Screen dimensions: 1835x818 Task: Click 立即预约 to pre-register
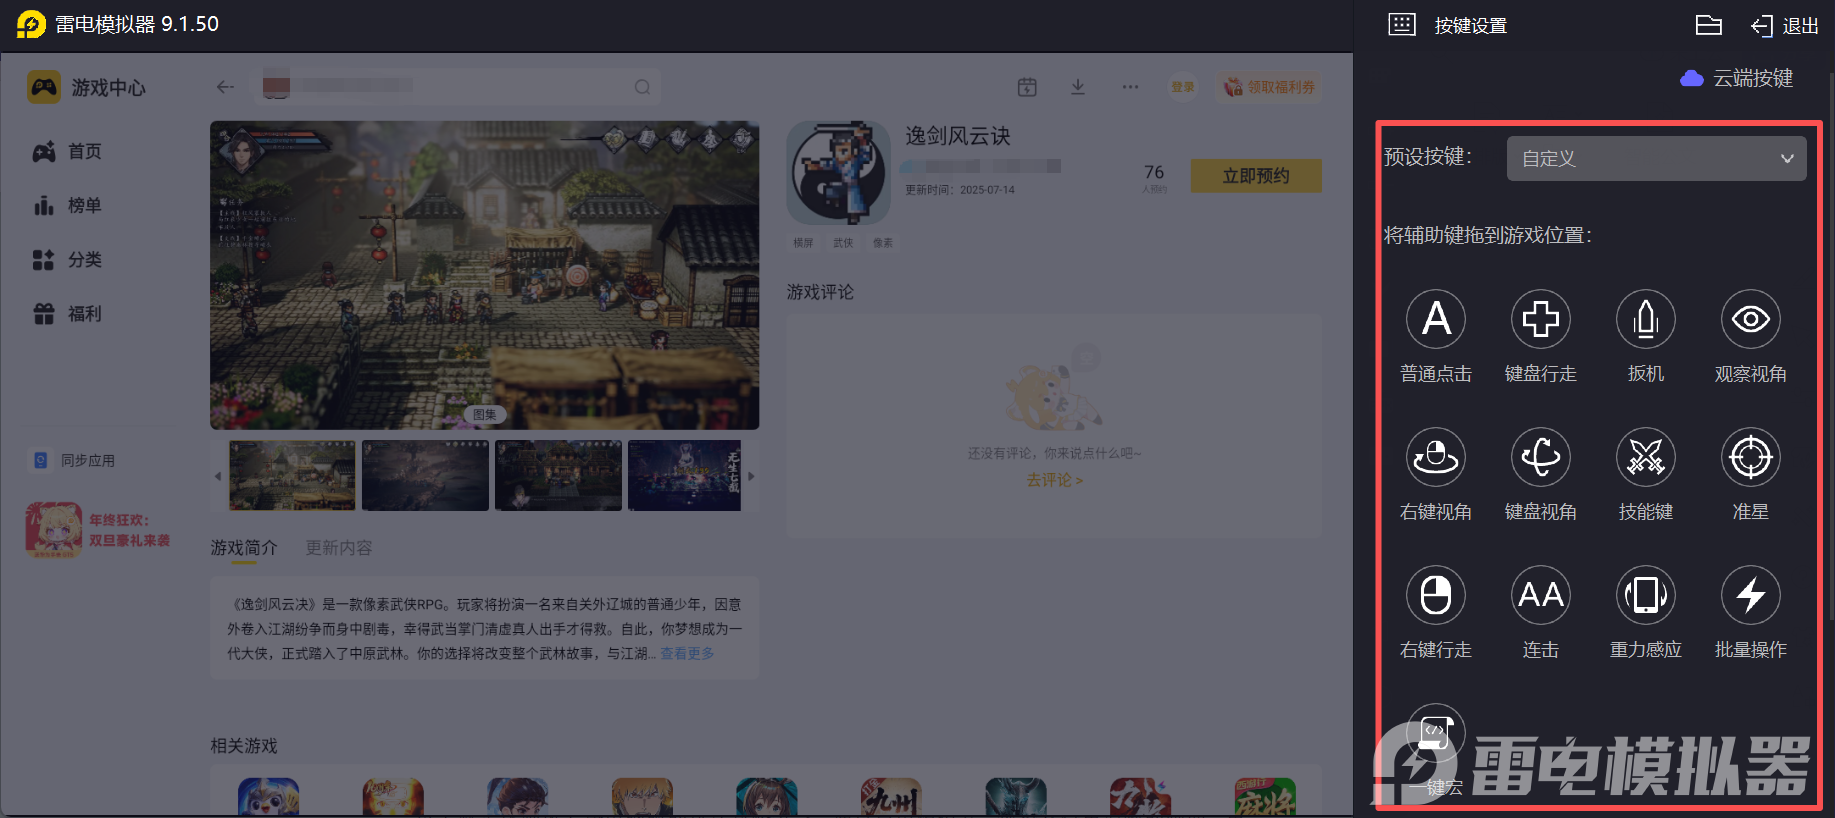point(1256,175)
